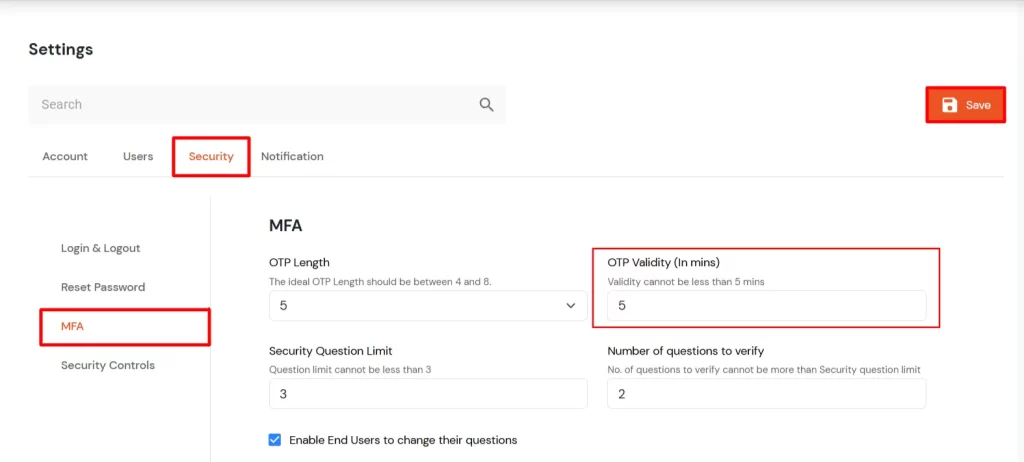Select the Security tab
The width and height of the screenshot is (1024, 462).
tap(211, 156)
